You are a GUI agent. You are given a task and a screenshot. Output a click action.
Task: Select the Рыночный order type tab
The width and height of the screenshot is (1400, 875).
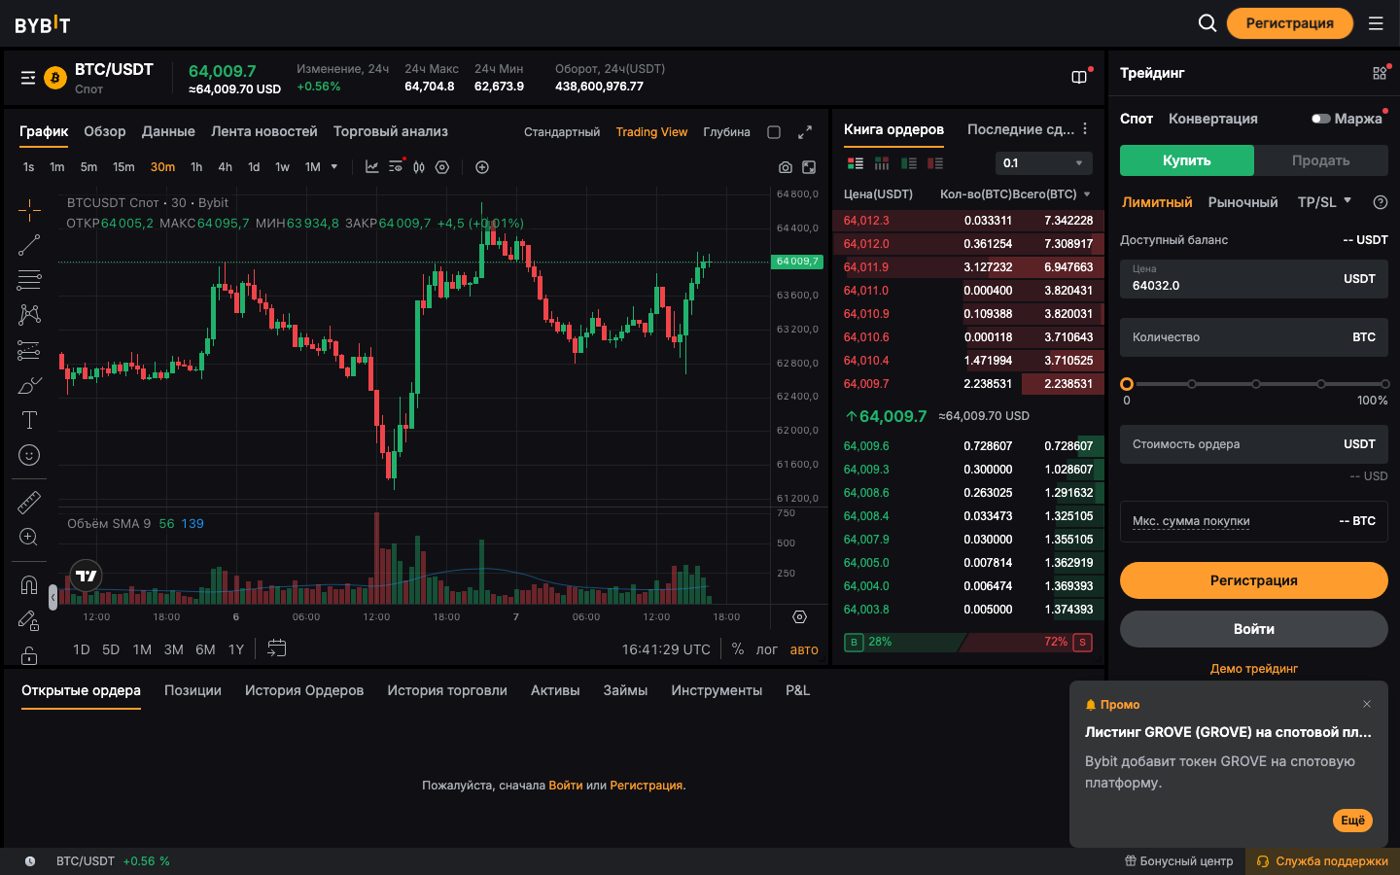(x=1243, y=202)
